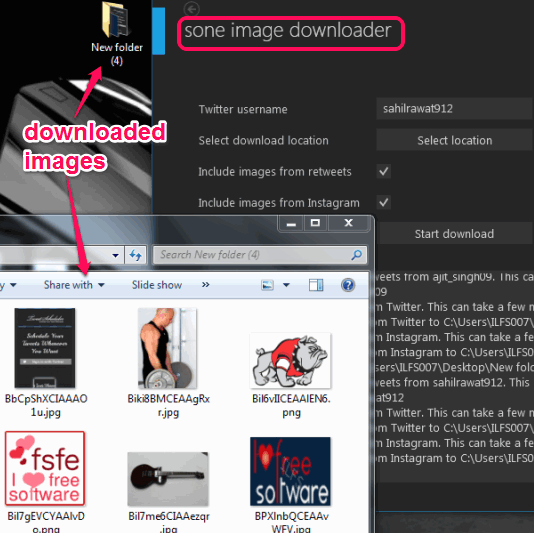534x533 pixels.
Task: Show the preview pane using the toolbar icon
Action: [x=316, y=285]
